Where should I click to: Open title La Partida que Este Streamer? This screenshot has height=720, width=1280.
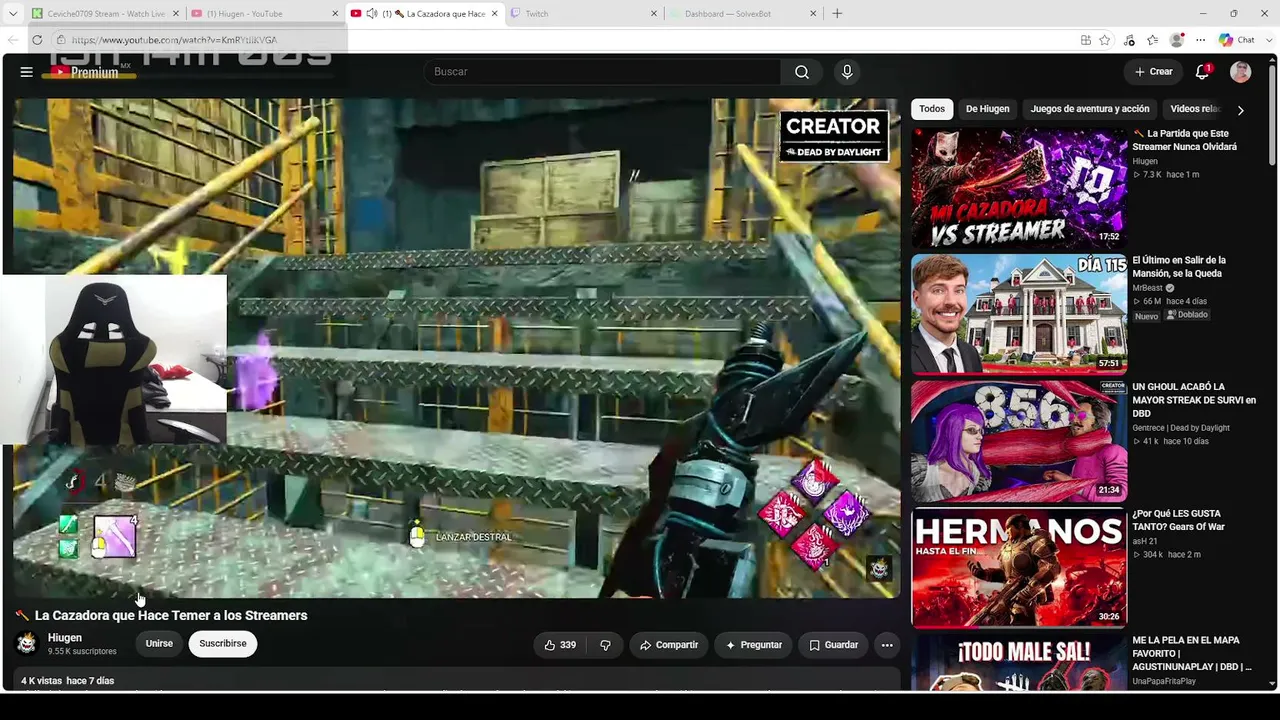coord(1184,140)
